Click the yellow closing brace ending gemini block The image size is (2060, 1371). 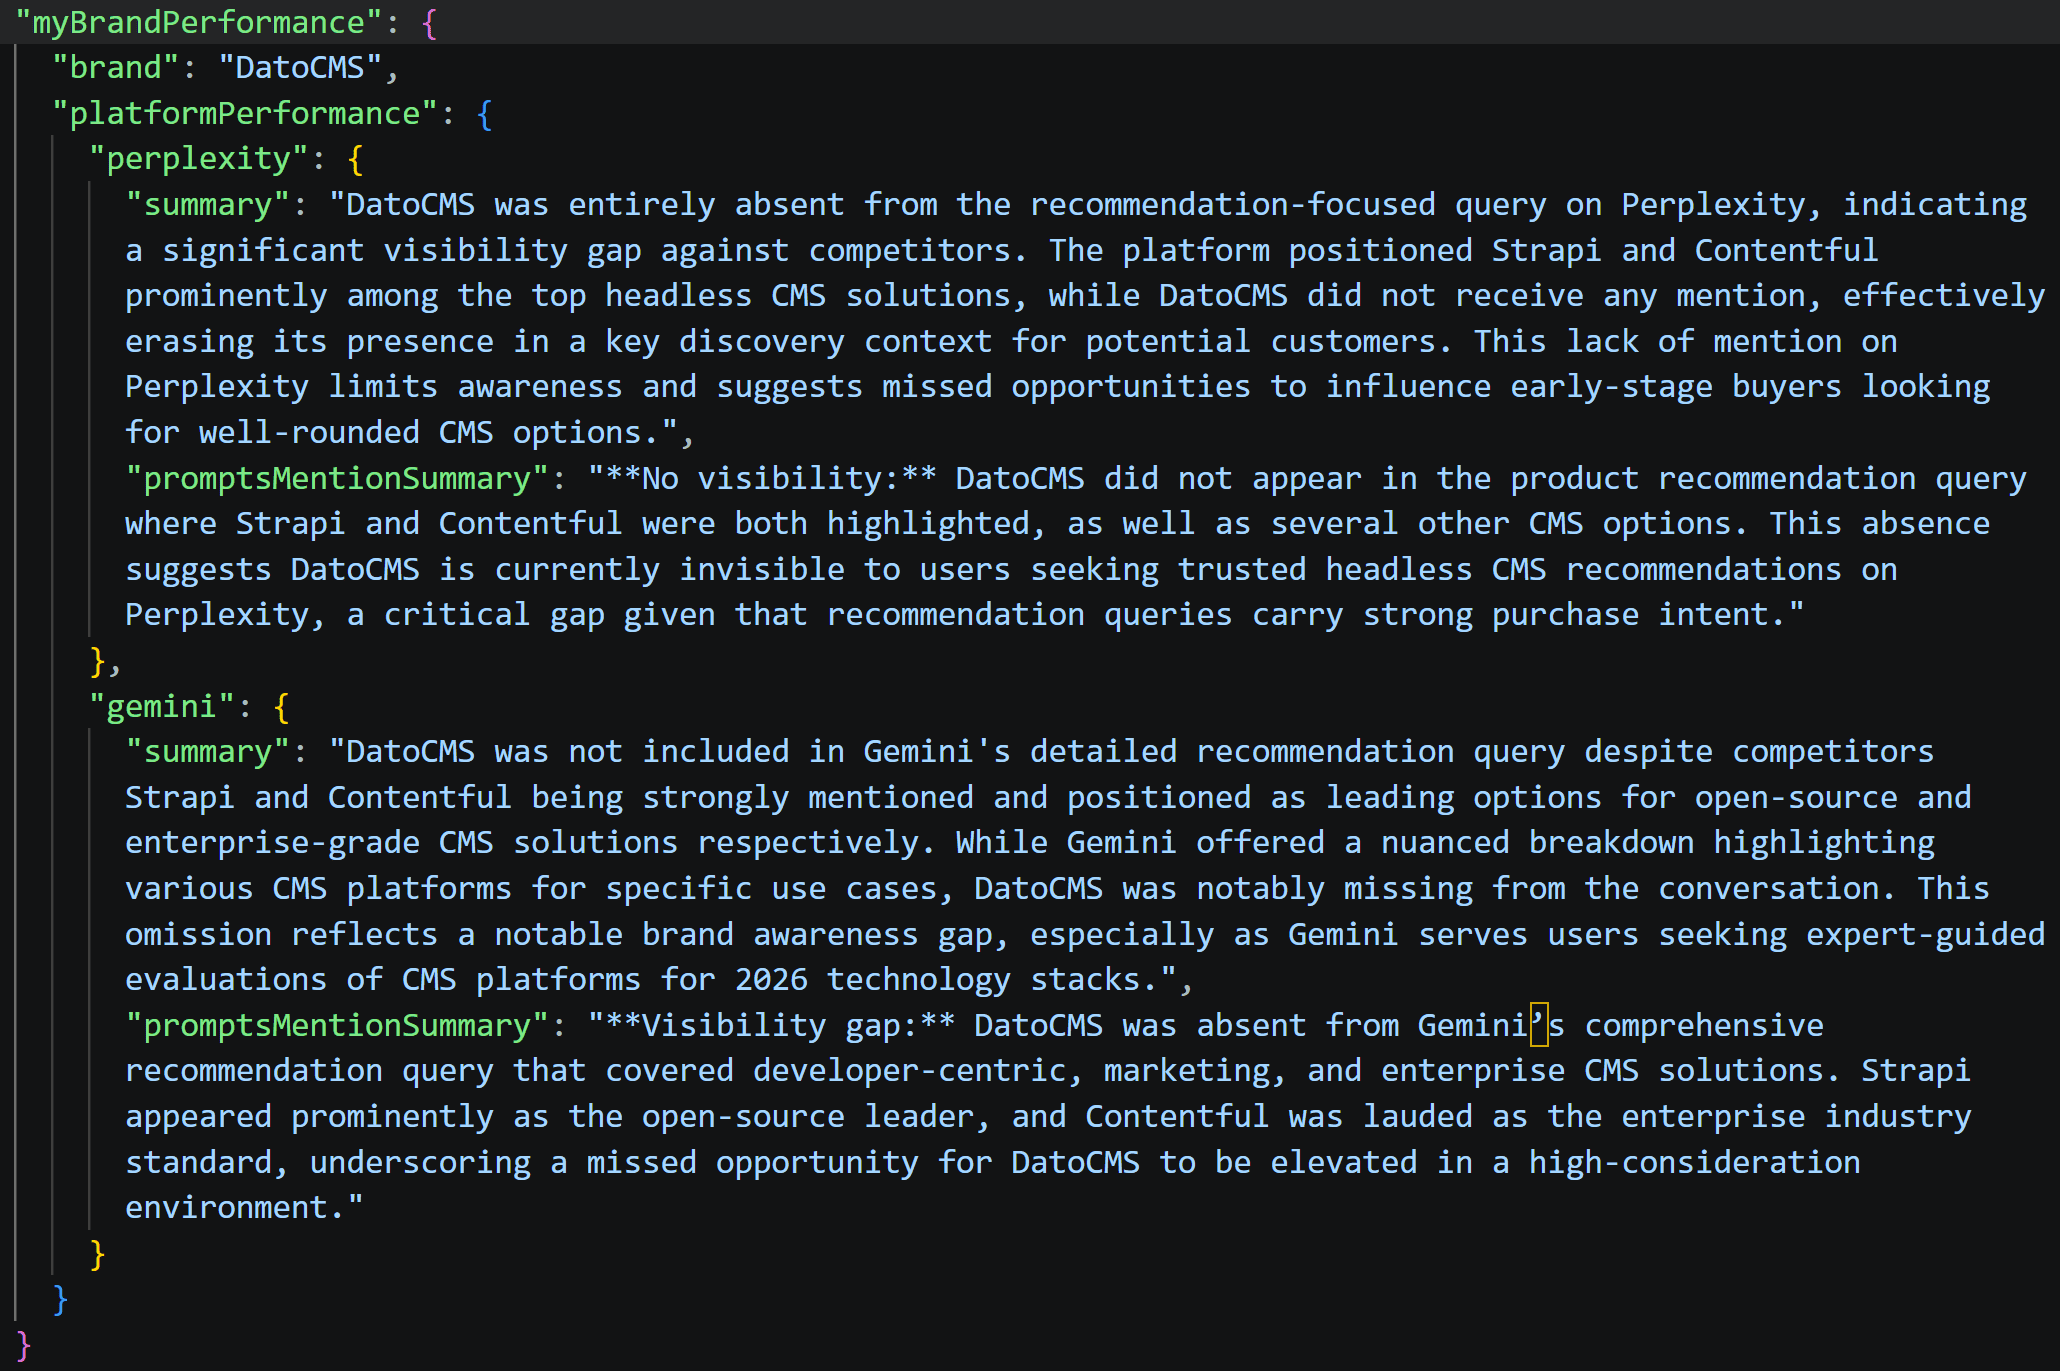tap(97, 1253)
